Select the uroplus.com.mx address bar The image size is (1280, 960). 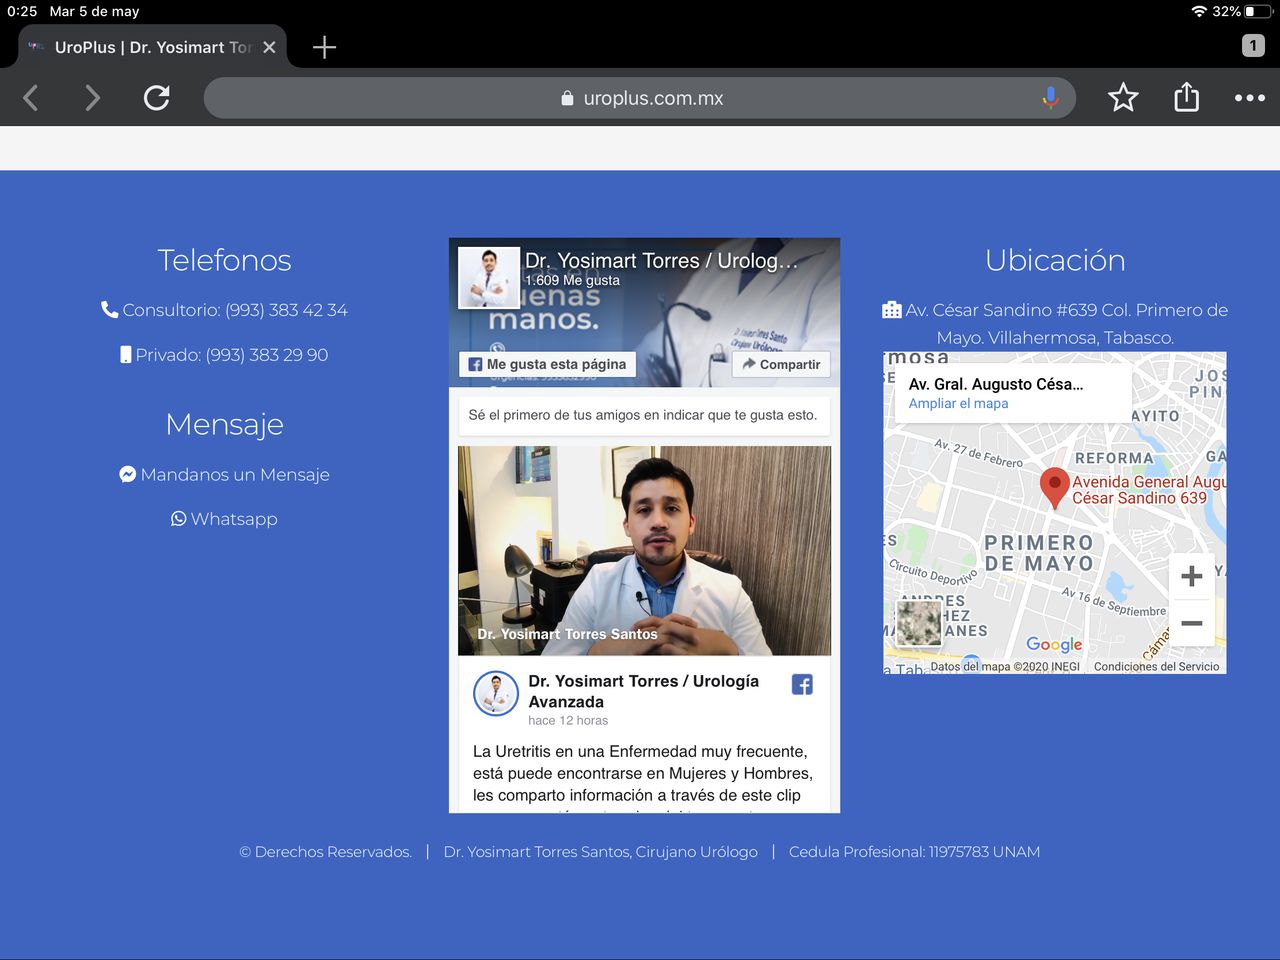pos(640,98)
